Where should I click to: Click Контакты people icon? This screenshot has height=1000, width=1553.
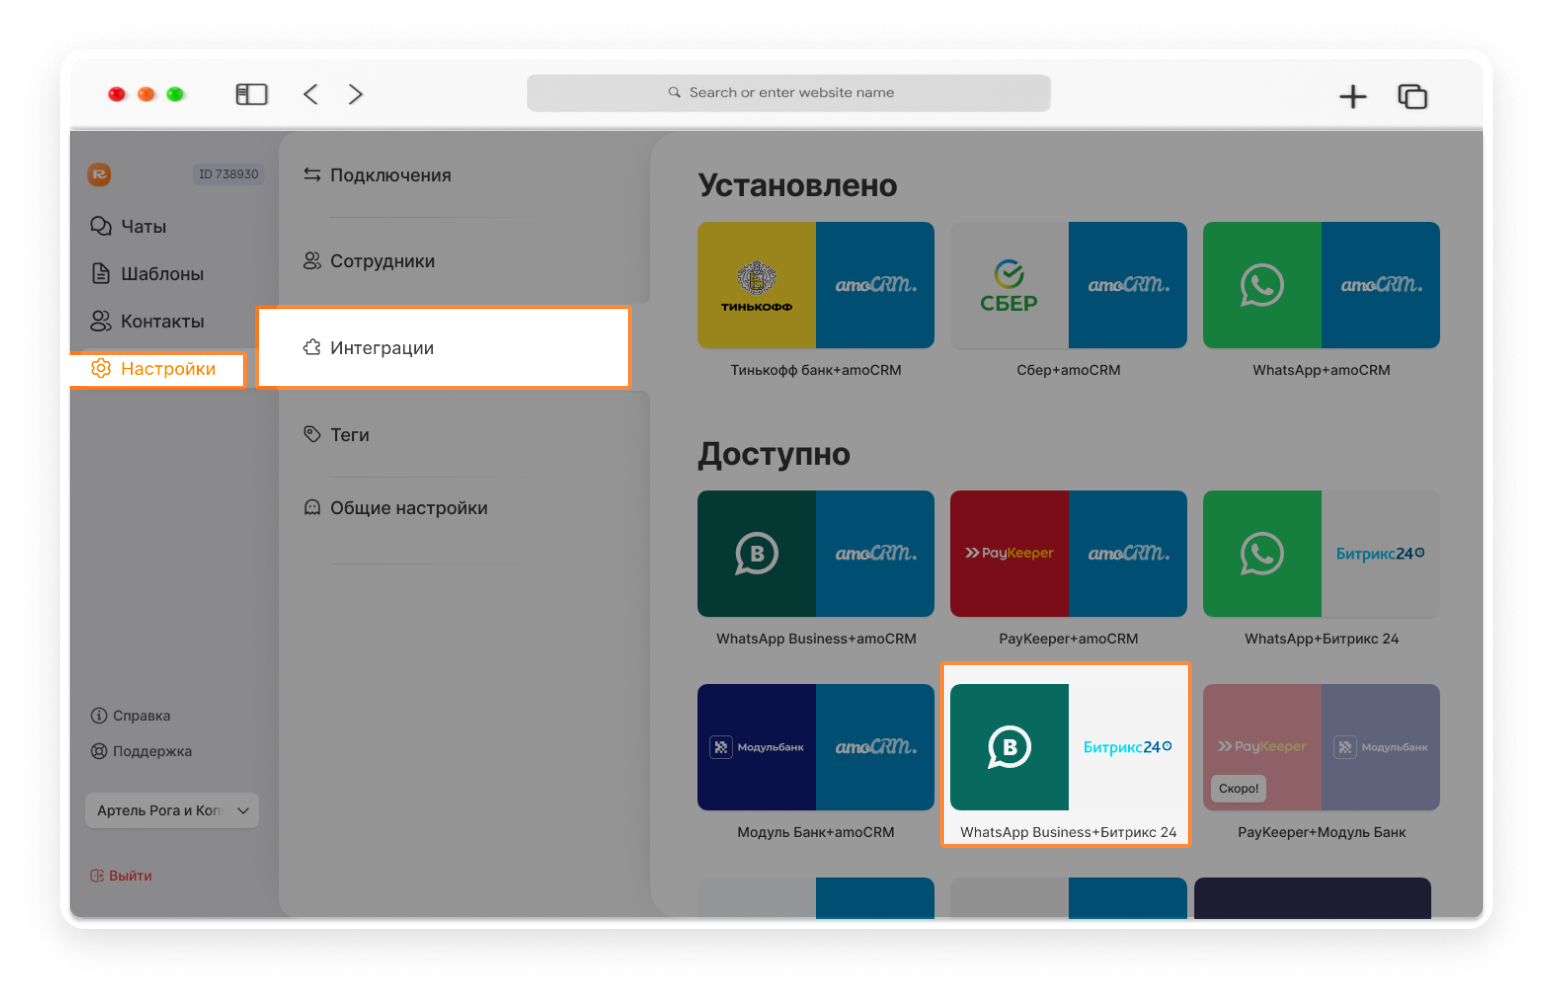(x=101, y=321)
